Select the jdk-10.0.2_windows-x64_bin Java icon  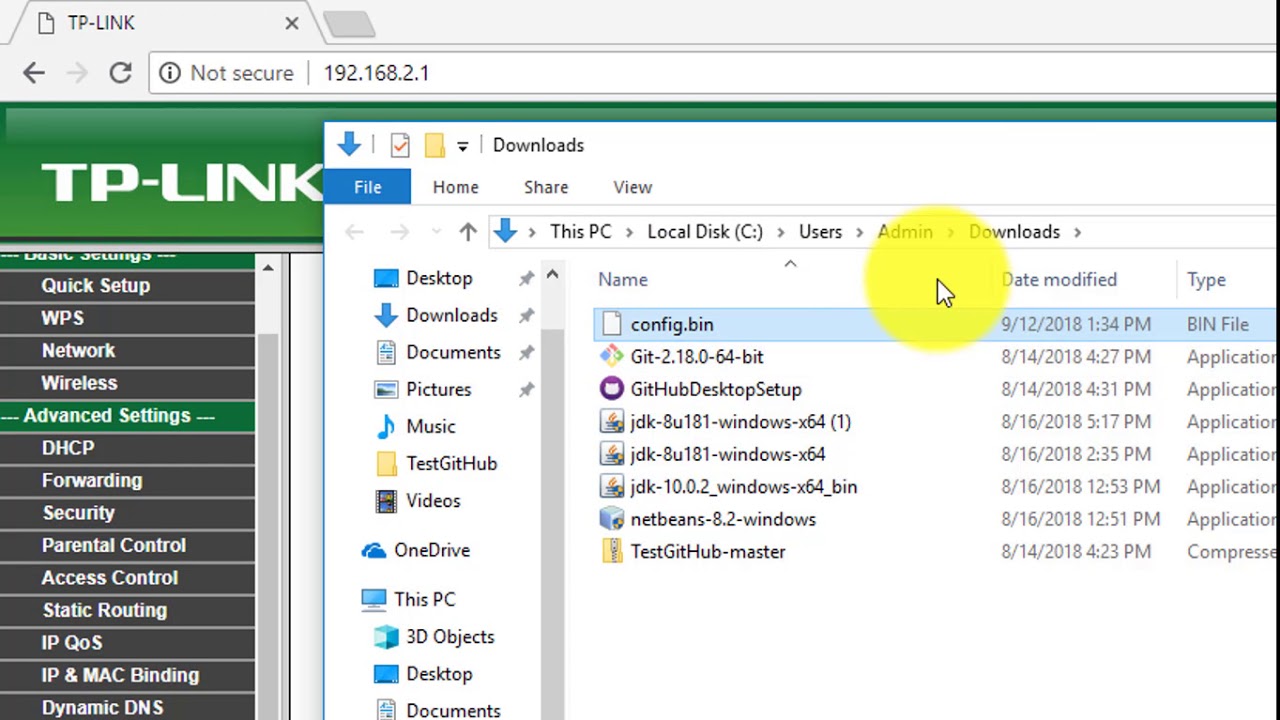click(612, 487)
